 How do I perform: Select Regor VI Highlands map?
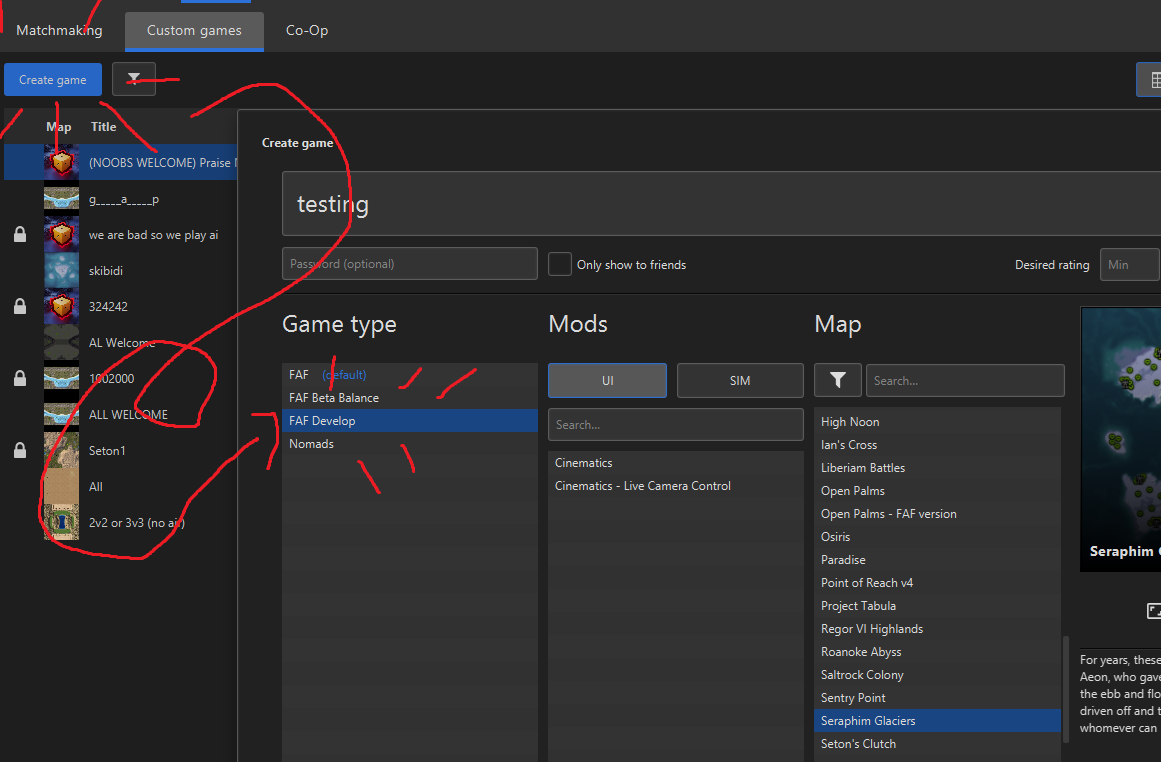(937, 629)
